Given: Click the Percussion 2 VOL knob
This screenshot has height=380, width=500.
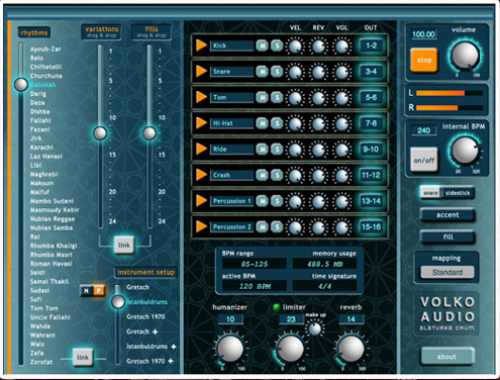Looking at the screenshot, I should (342, 227).
